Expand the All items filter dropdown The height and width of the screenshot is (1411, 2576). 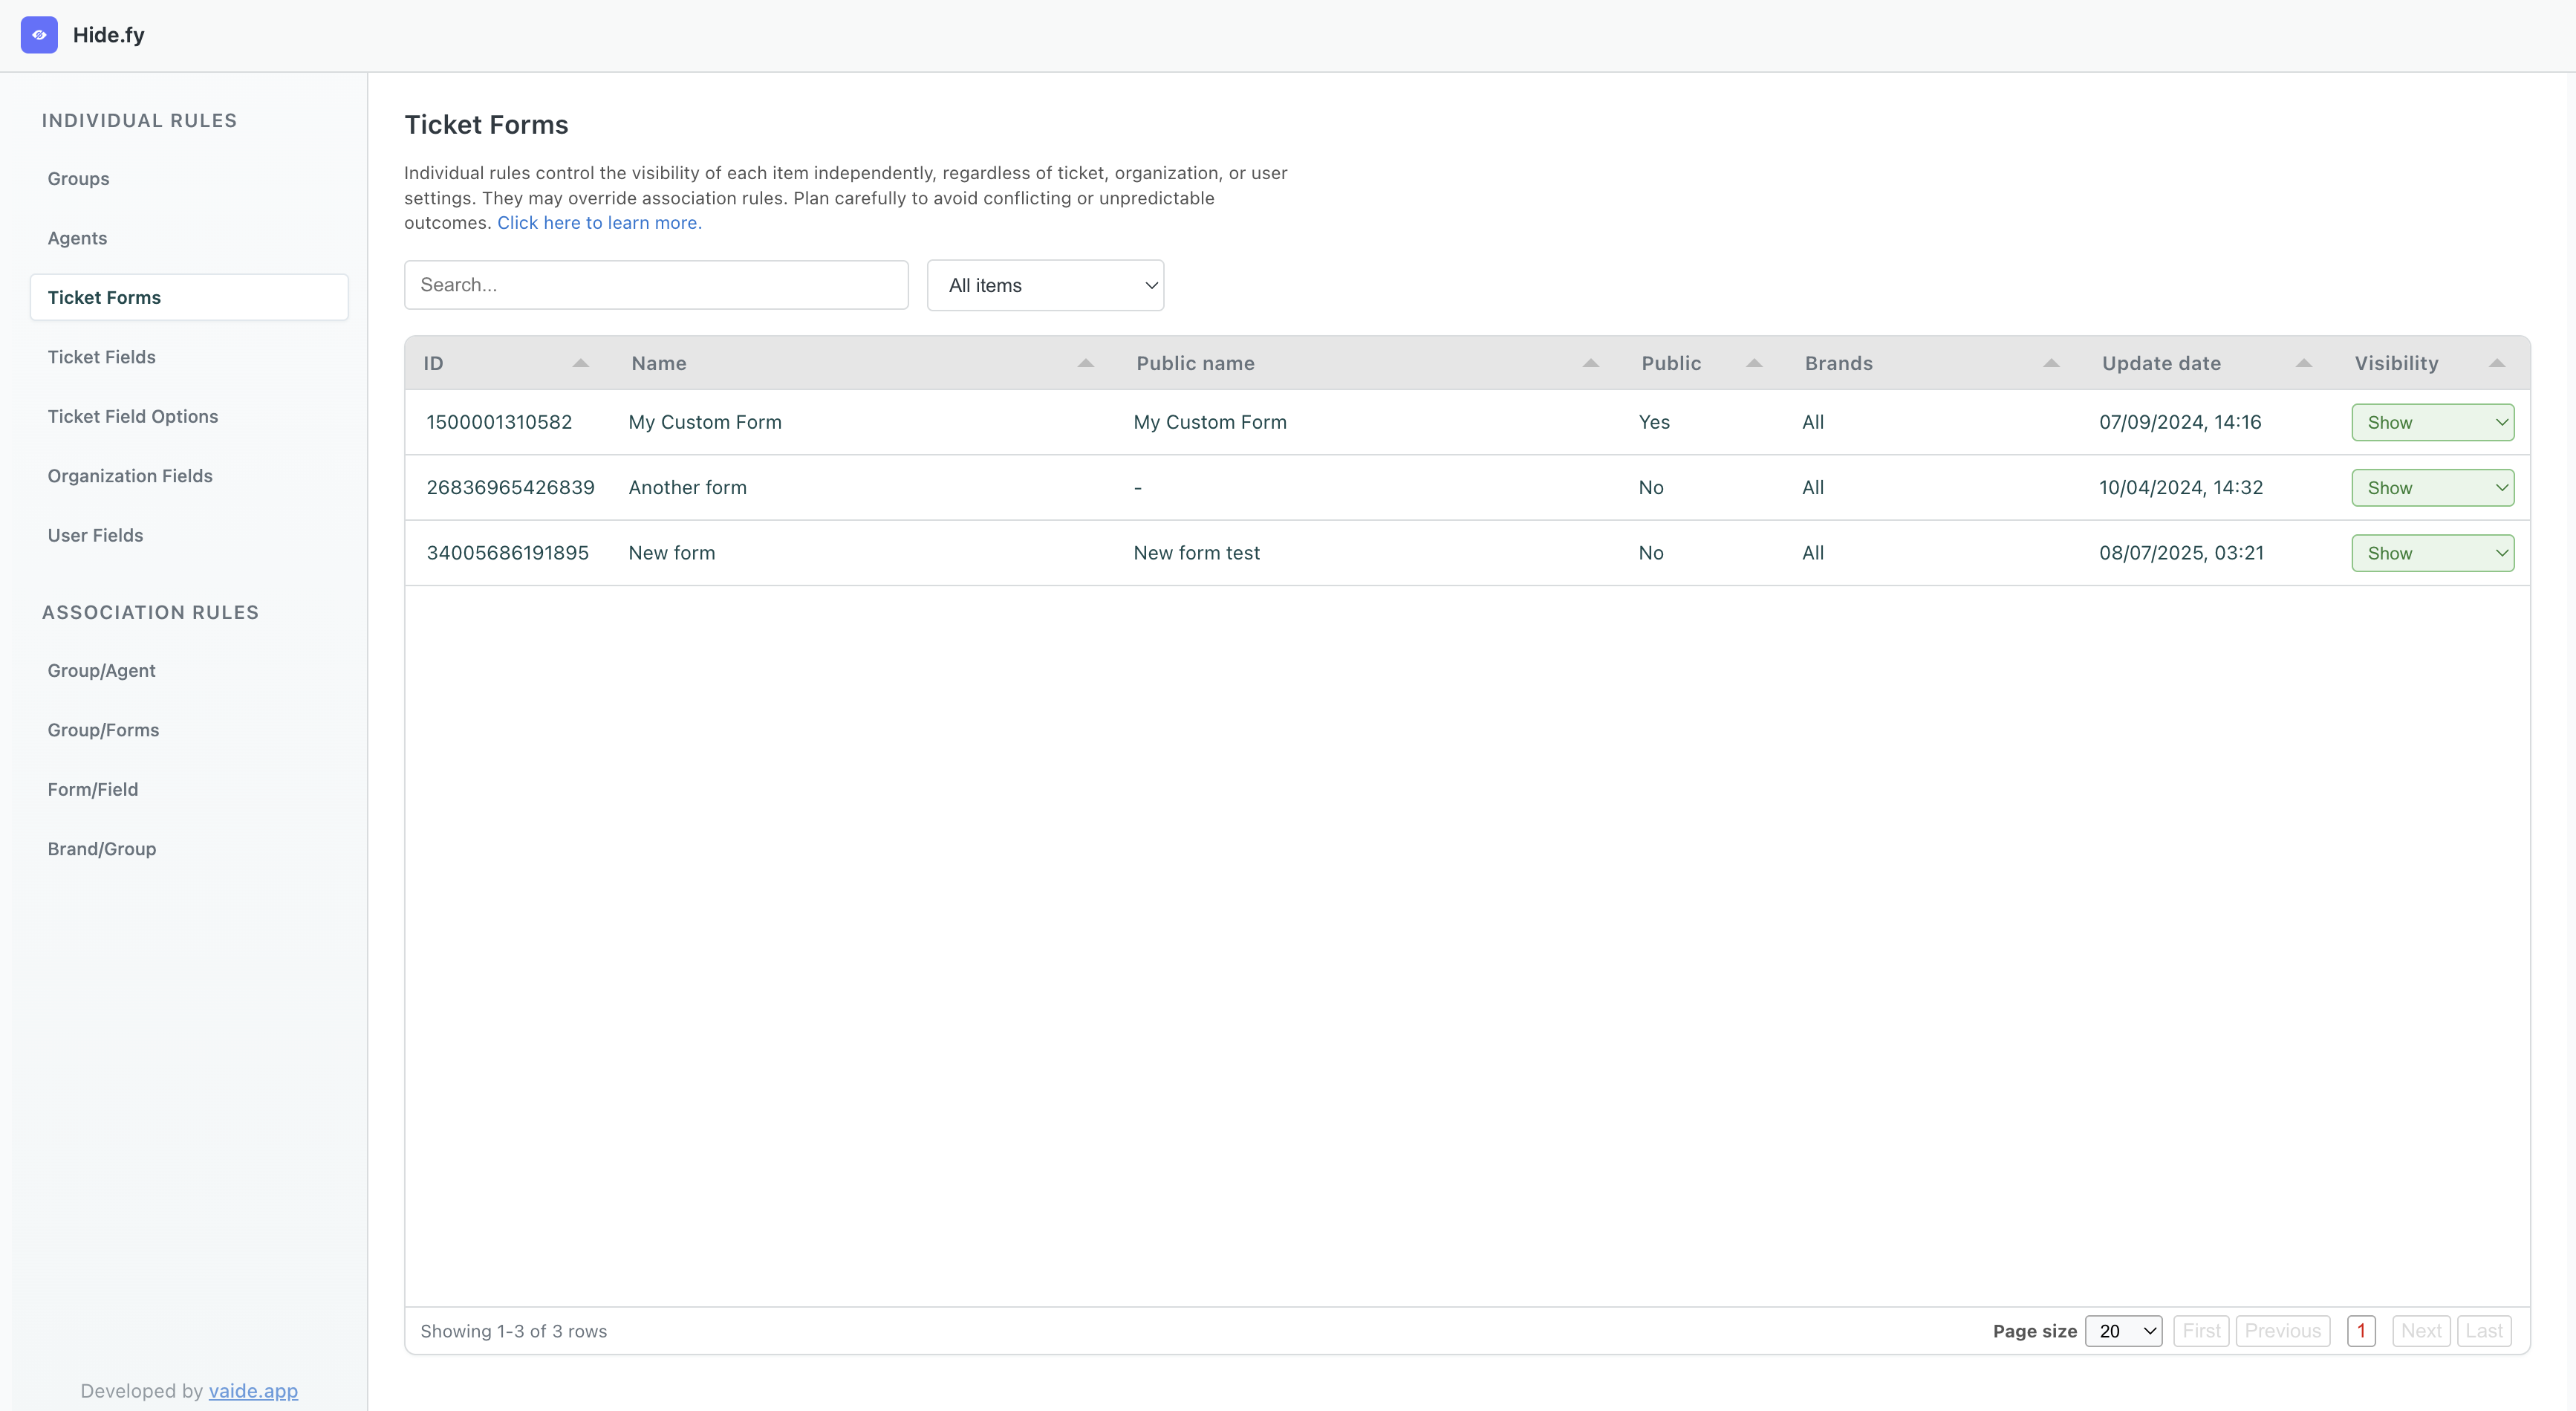pos(1045,285)
